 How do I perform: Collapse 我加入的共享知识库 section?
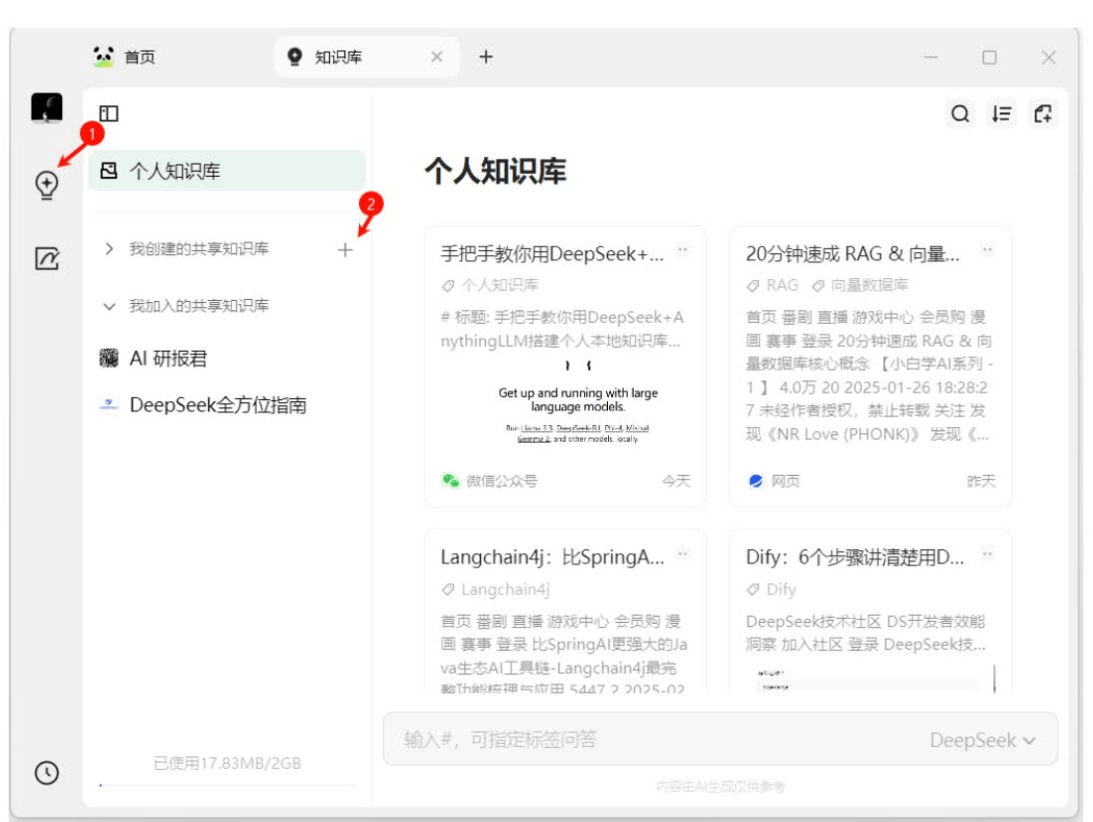point(110,306)
